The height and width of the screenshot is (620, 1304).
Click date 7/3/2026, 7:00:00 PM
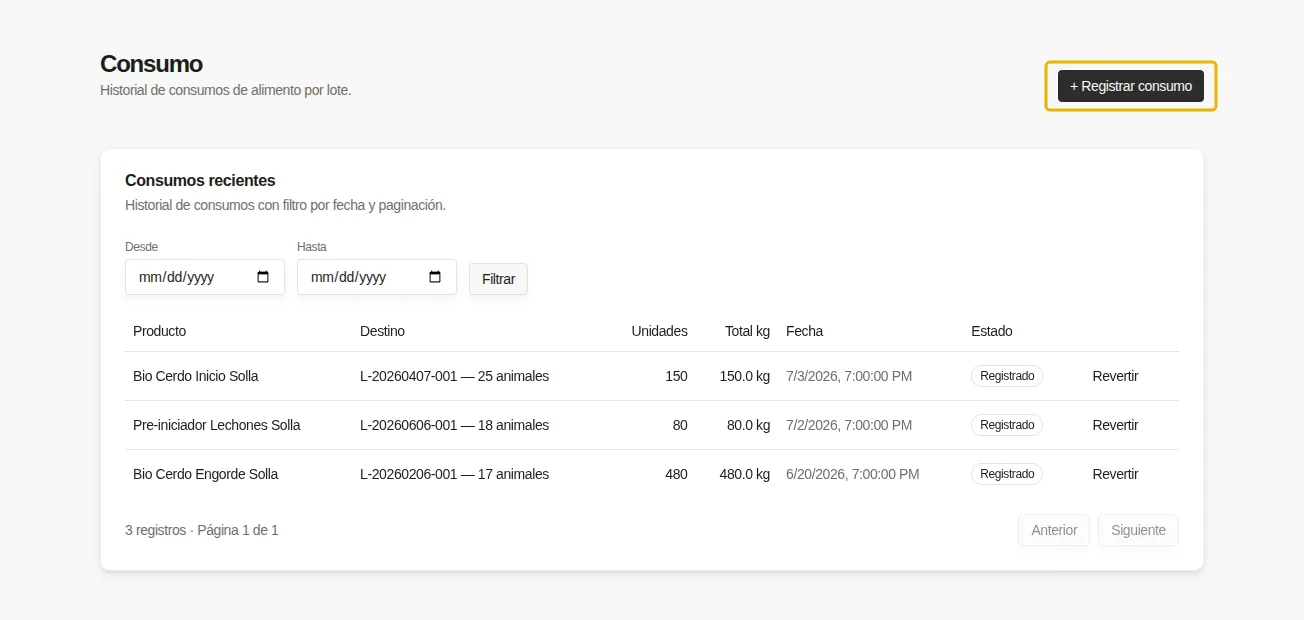click(x=849, y=376)
